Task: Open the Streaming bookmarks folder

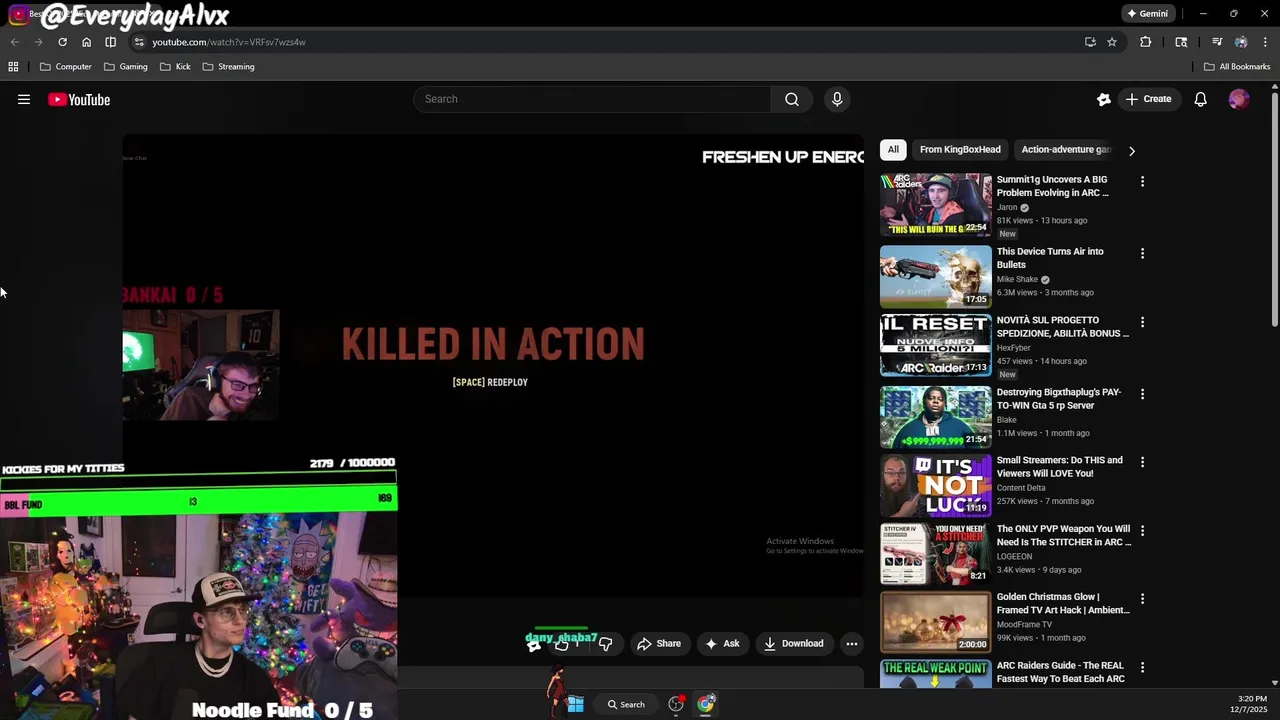Action: (x=228, y=67)
